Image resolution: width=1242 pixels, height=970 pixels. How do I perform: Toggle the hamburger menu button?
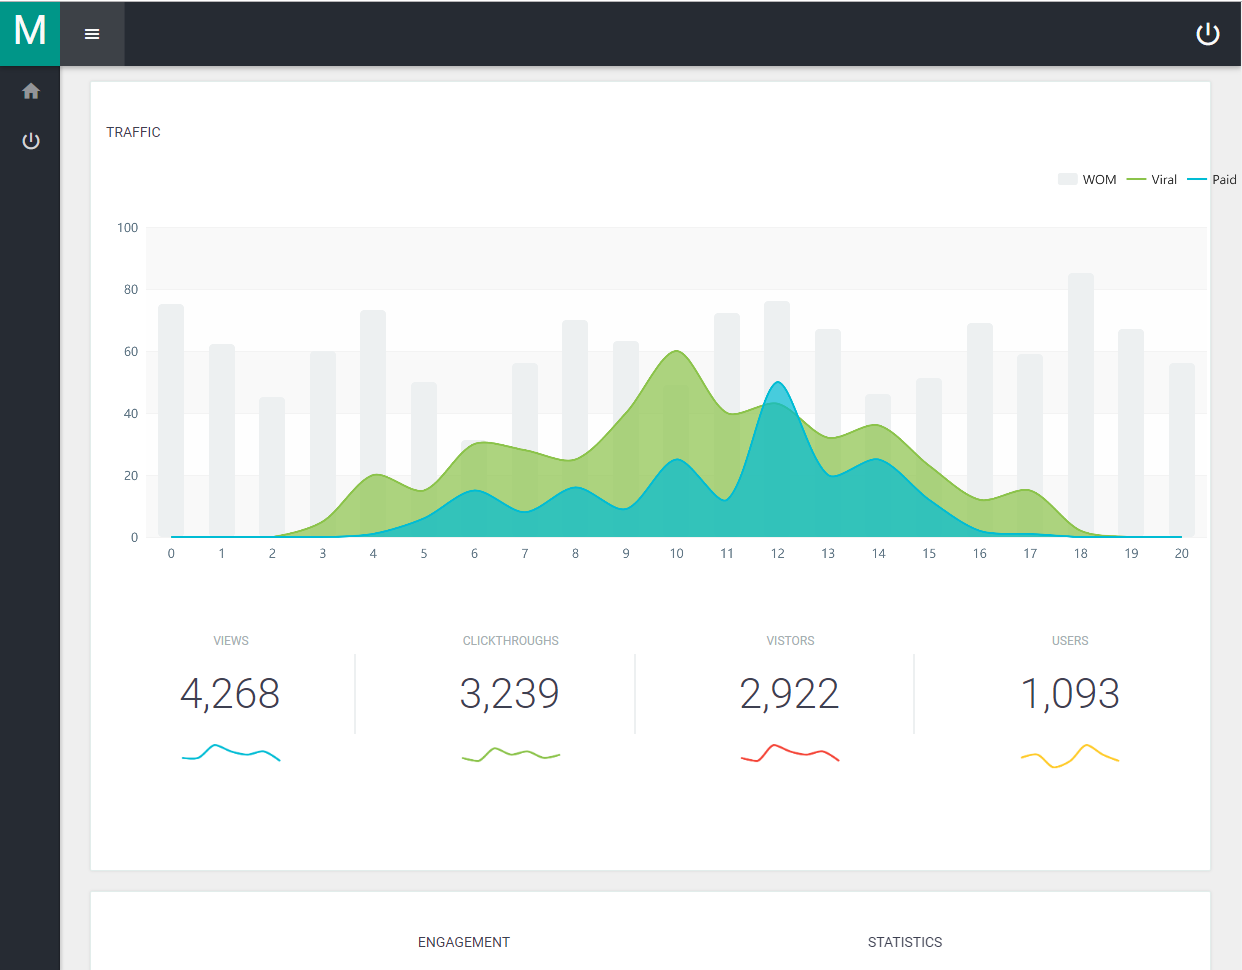[92, 34]
